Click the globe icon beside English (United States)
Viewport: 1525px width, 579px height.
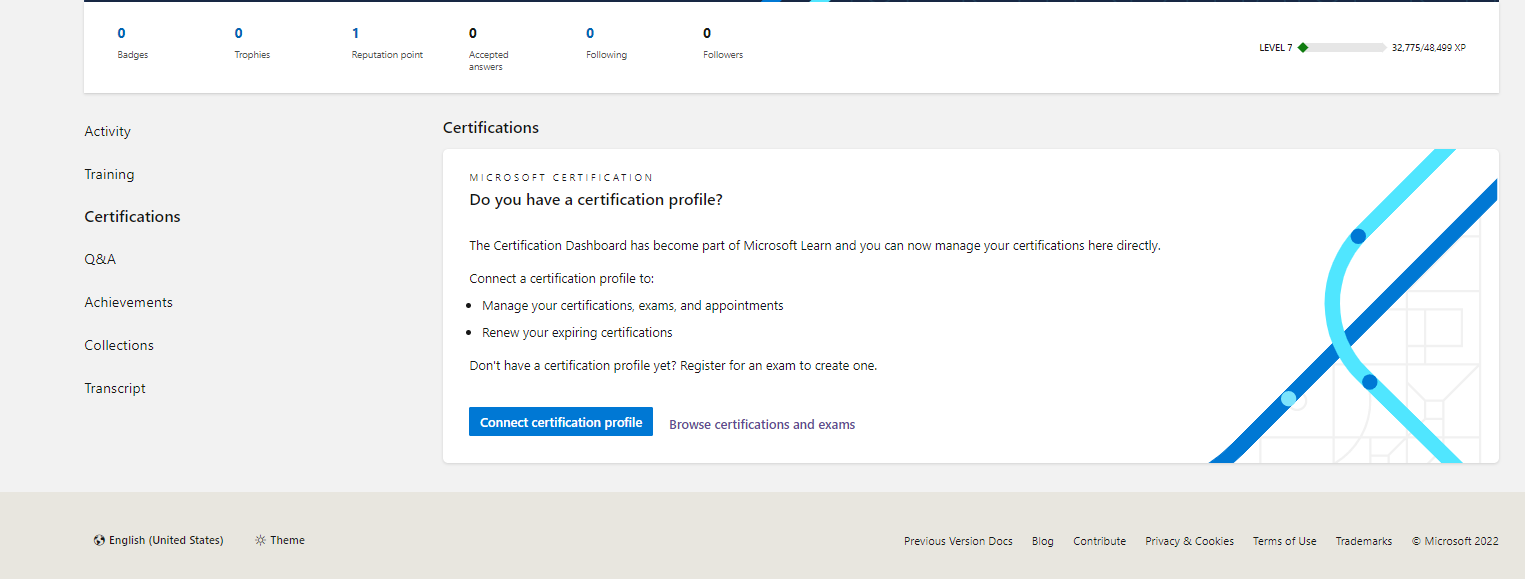coord(99,540)
